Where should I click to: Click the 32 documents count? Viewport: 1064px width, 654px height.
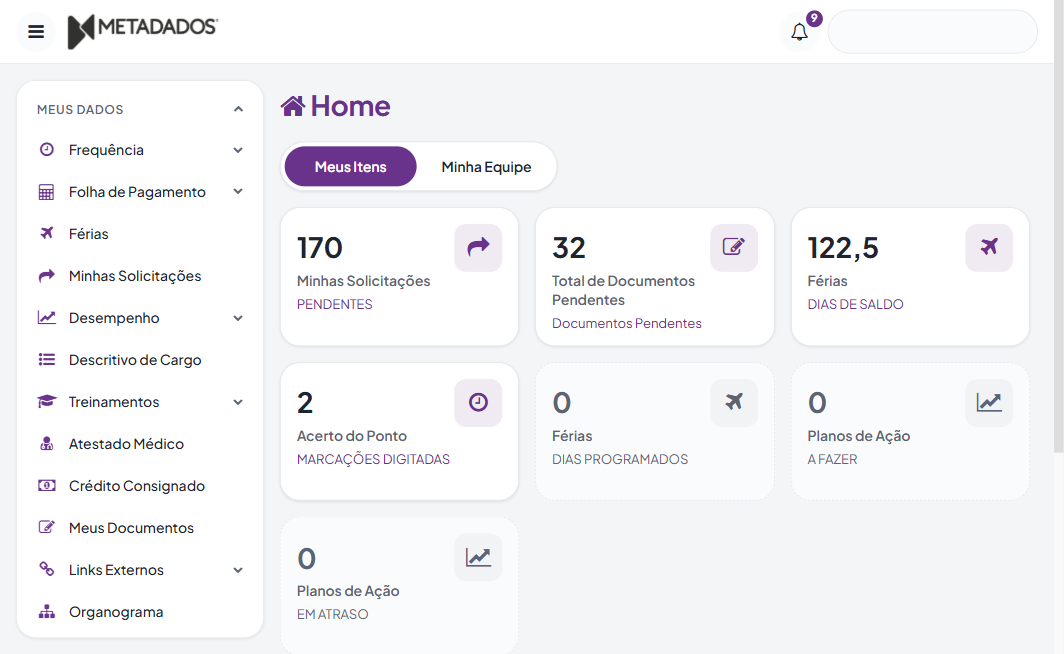point(569,248)
